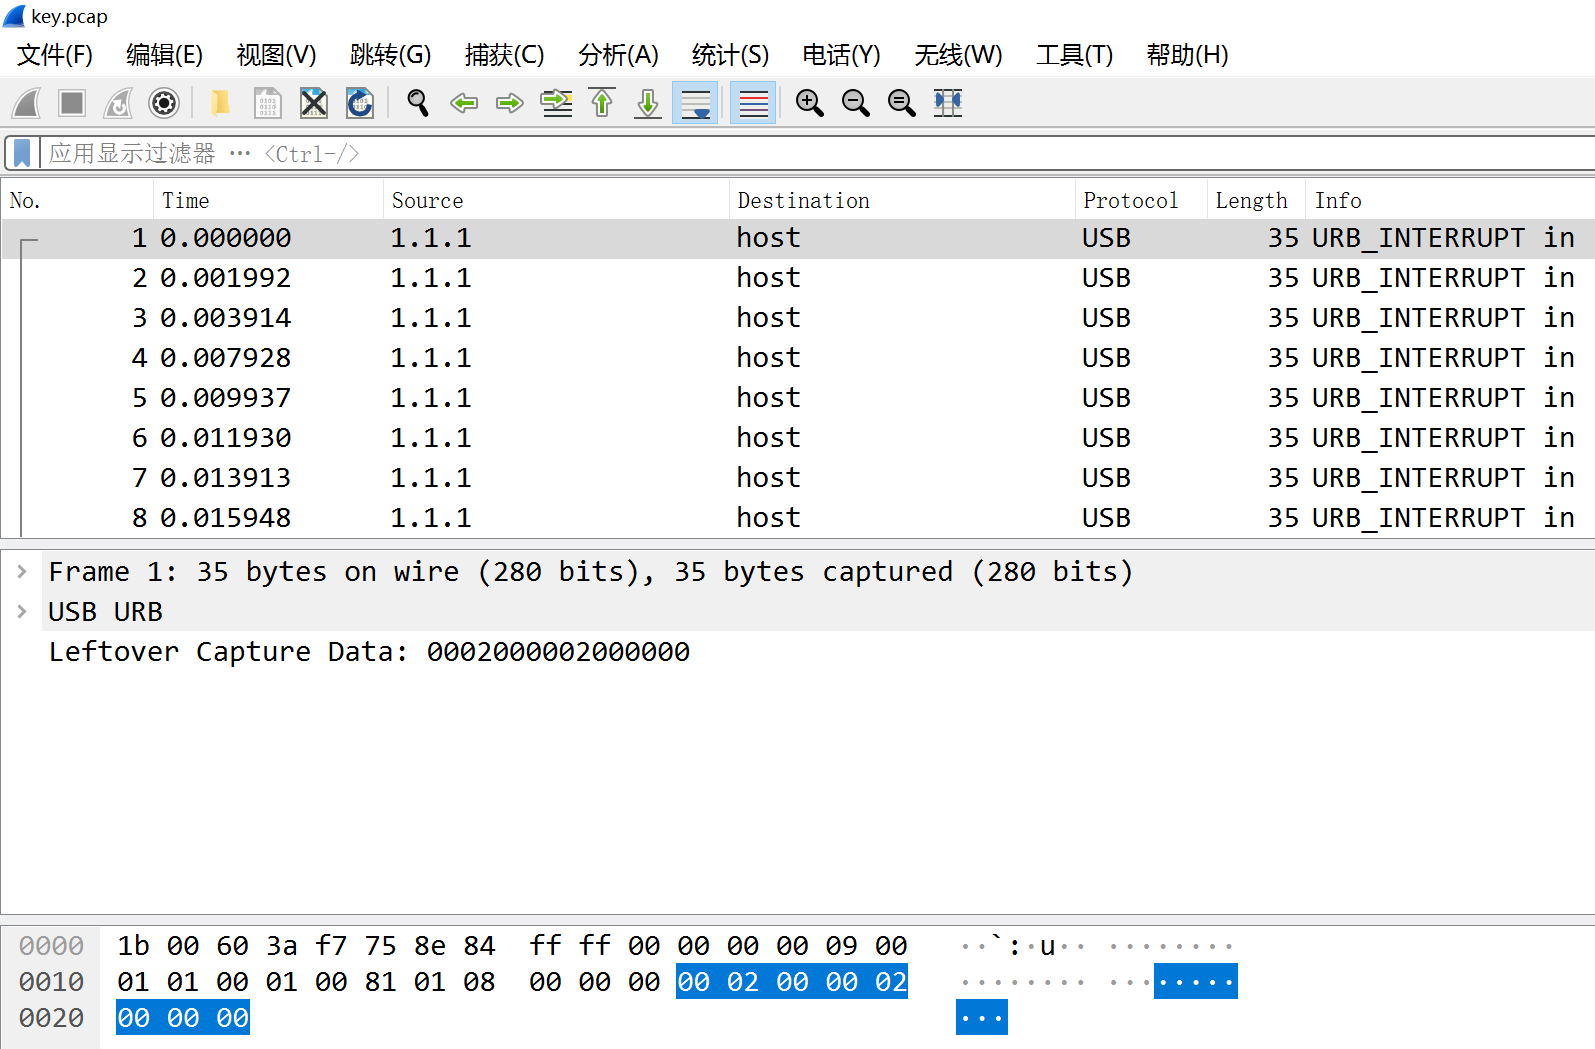The image size is (1595, 1049).
Task: Open the 帮助(H) menu
Action: coord(1188,55)
